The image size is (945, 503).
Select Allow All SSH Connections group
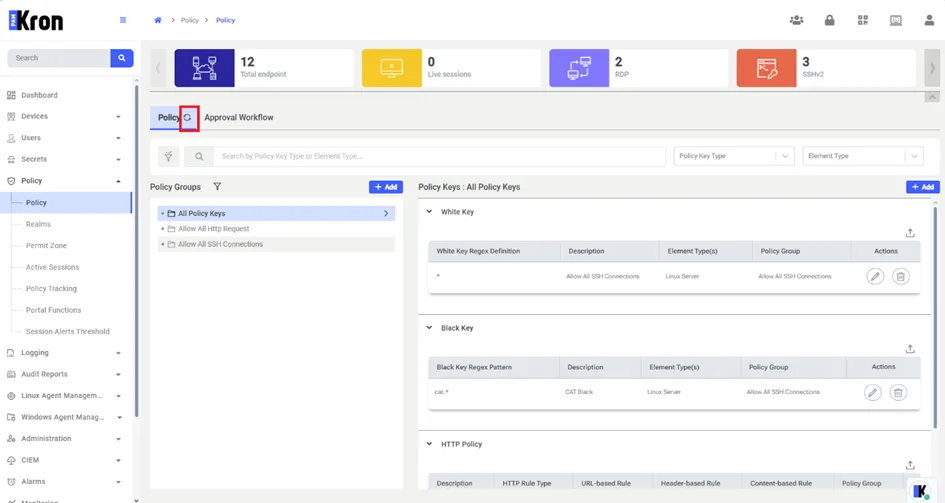(x=276, y=244)
